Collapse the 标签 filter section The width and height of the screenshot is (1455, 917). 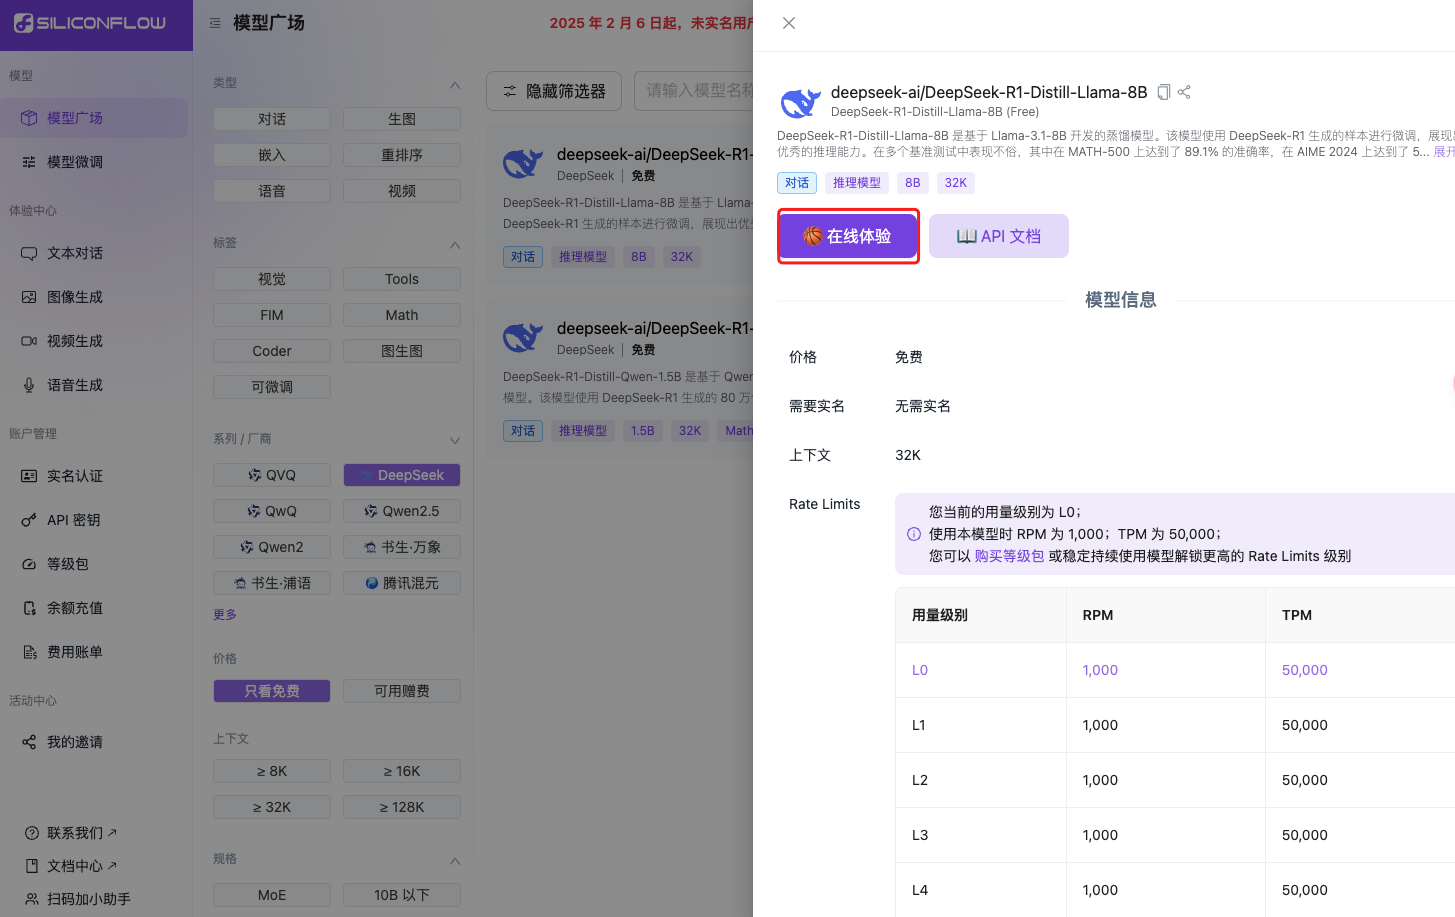455,245
